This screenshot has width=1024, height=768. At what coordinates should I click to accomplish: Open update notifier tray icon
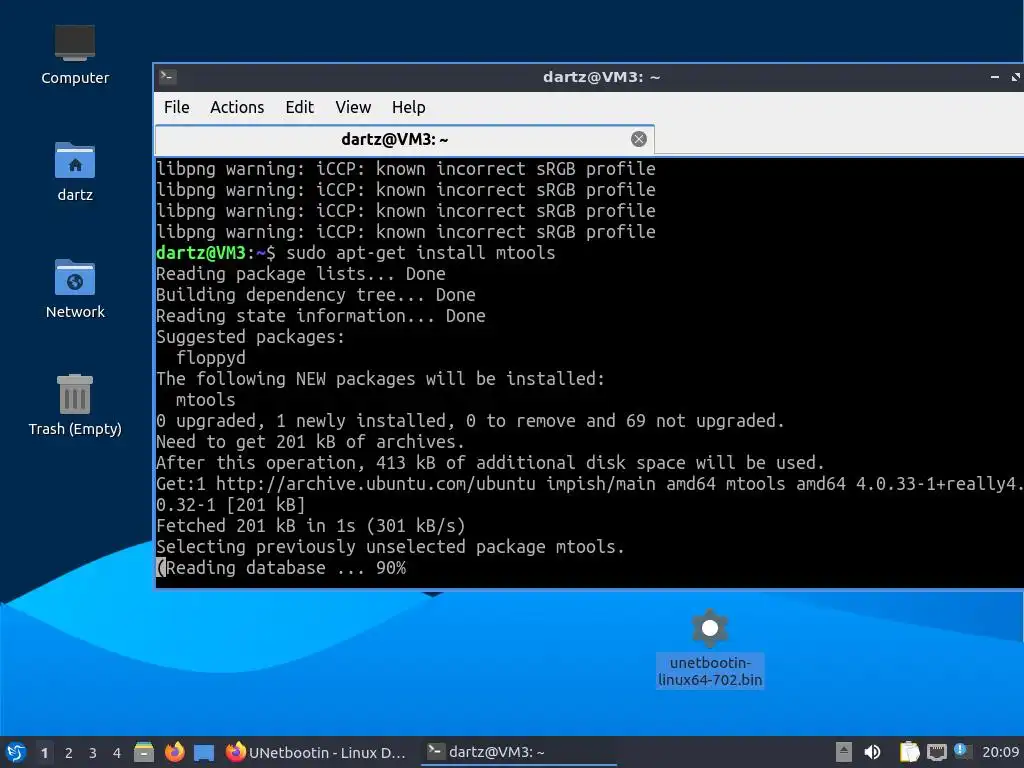tap(961, 751)
